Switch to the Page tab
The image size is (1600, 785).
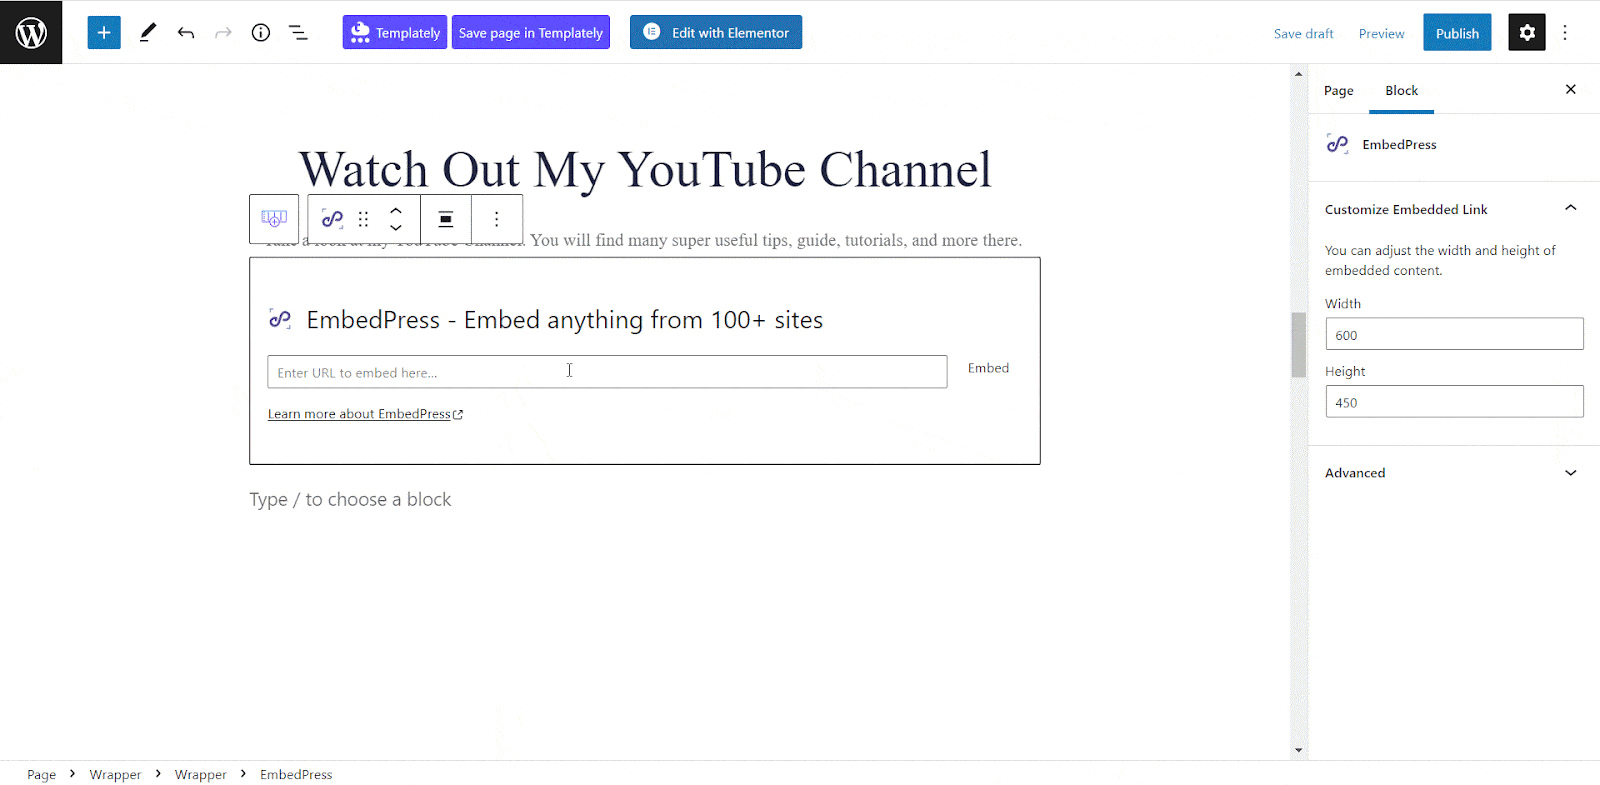(1338, 90)
